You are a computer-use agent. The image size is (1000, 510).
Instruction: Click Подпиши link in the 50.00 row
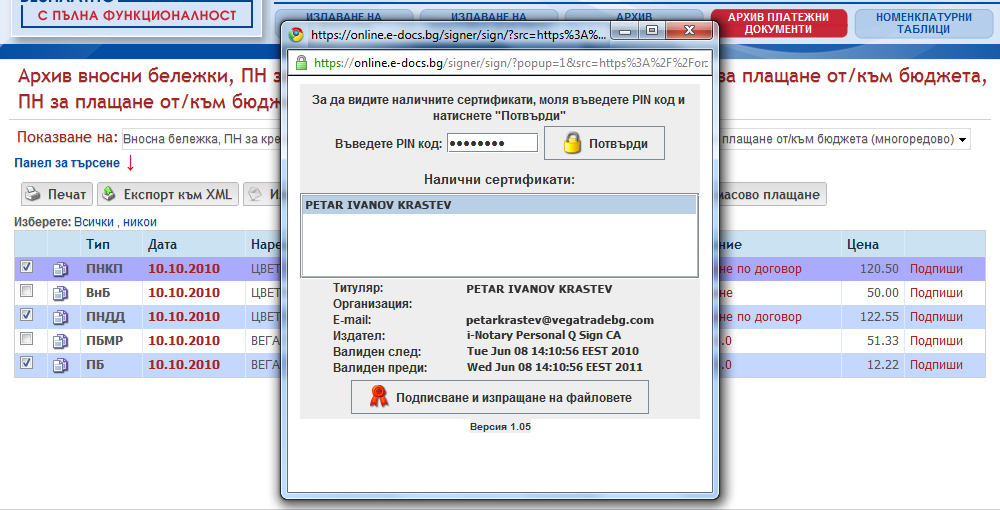pyautogui.click(x=936, y=293)
